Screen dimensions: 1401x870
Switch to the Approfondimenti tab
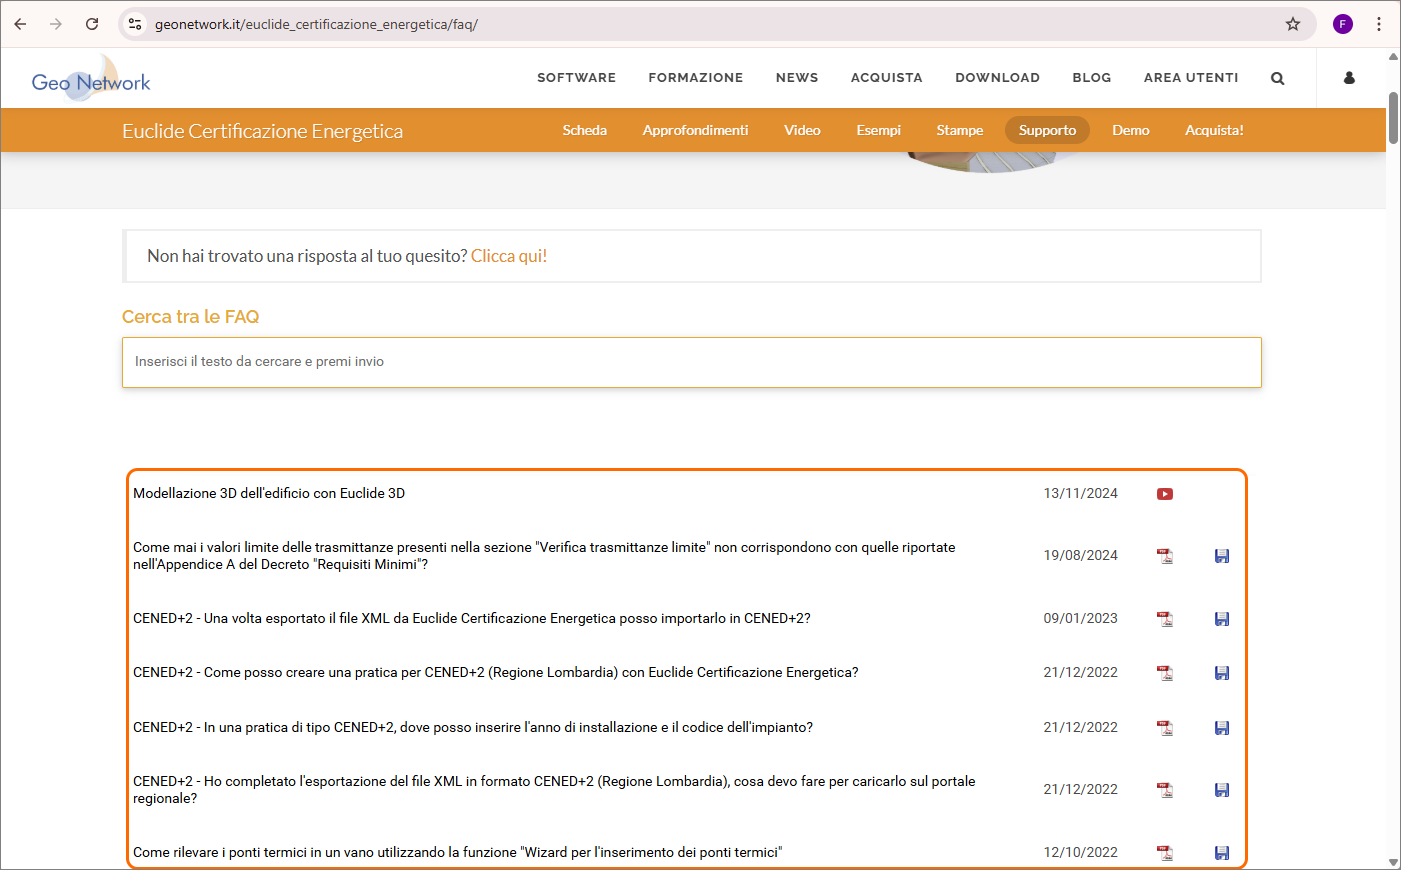click(x=695, y=131)
